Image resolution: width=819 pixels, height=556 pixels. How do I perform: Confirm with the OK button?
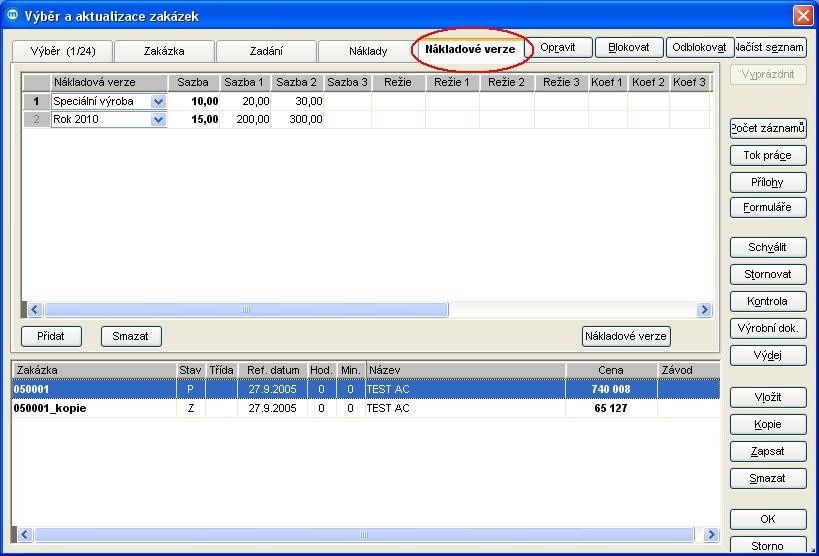[x=768, y=519]
